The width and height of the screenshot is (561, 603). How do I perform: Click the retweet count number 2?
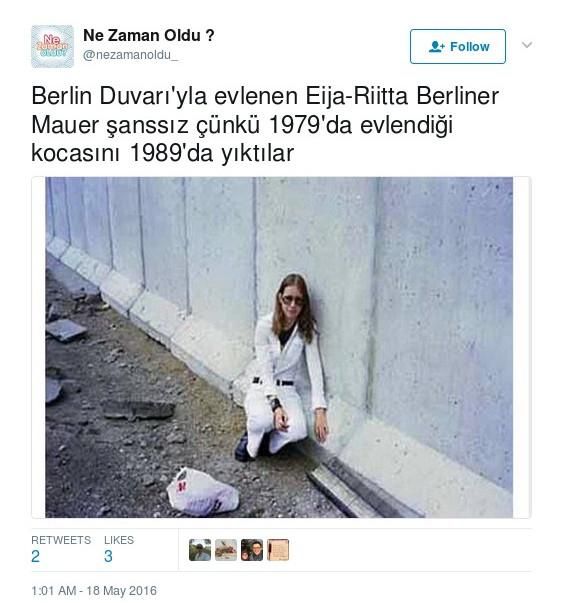point(35,556)
